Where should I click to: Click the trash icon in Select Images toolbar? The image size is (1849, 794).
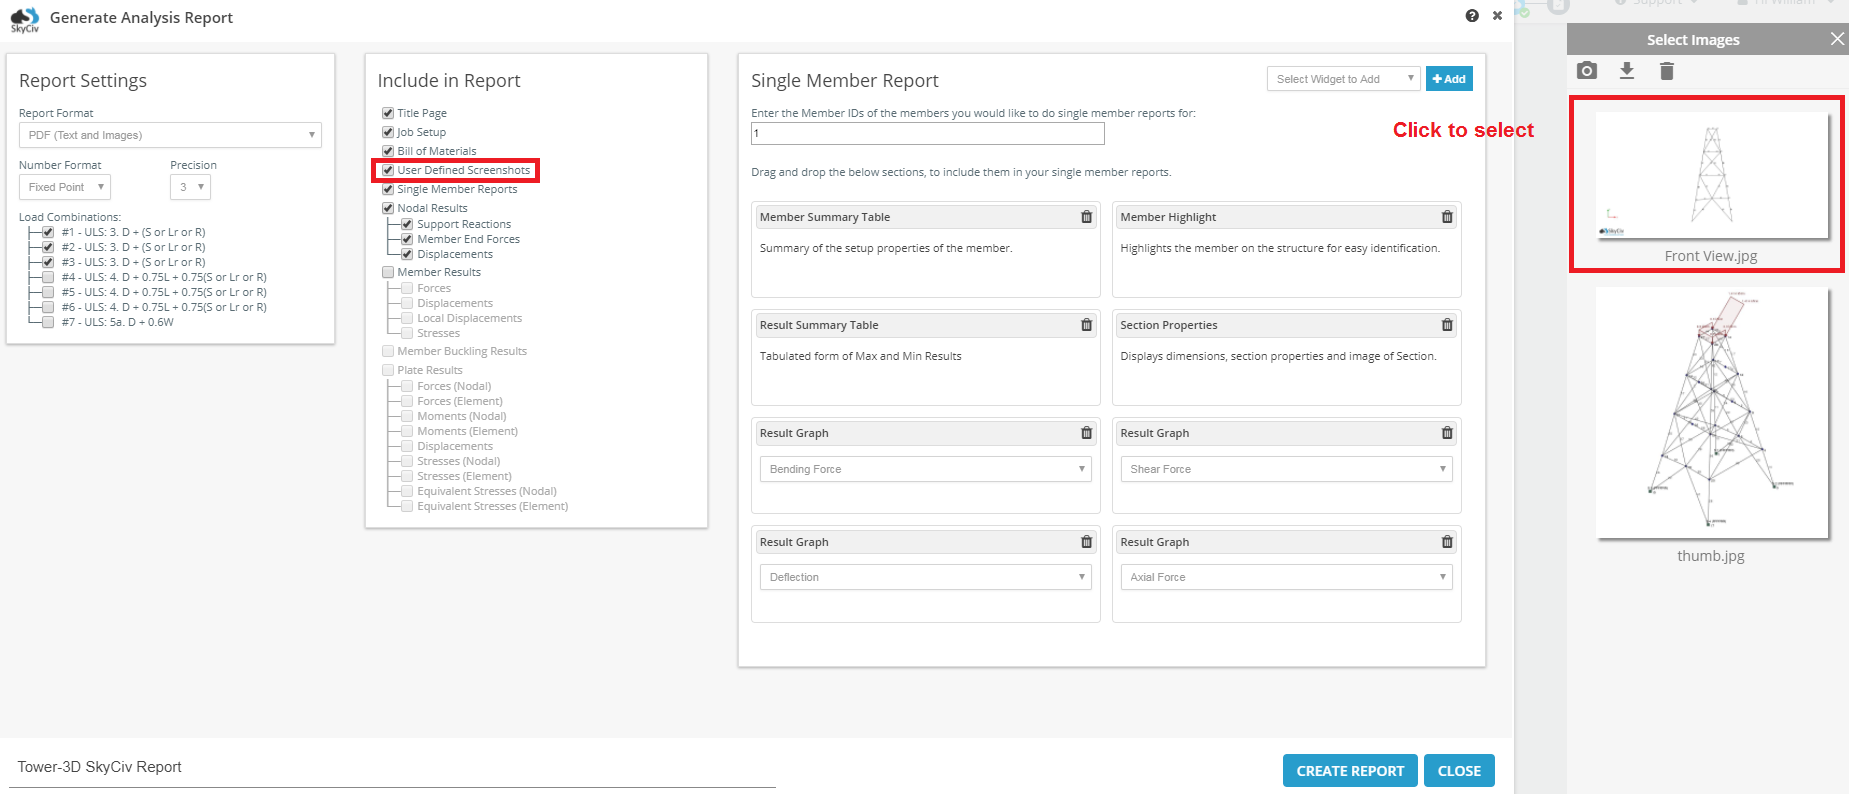coord(1666,71)
